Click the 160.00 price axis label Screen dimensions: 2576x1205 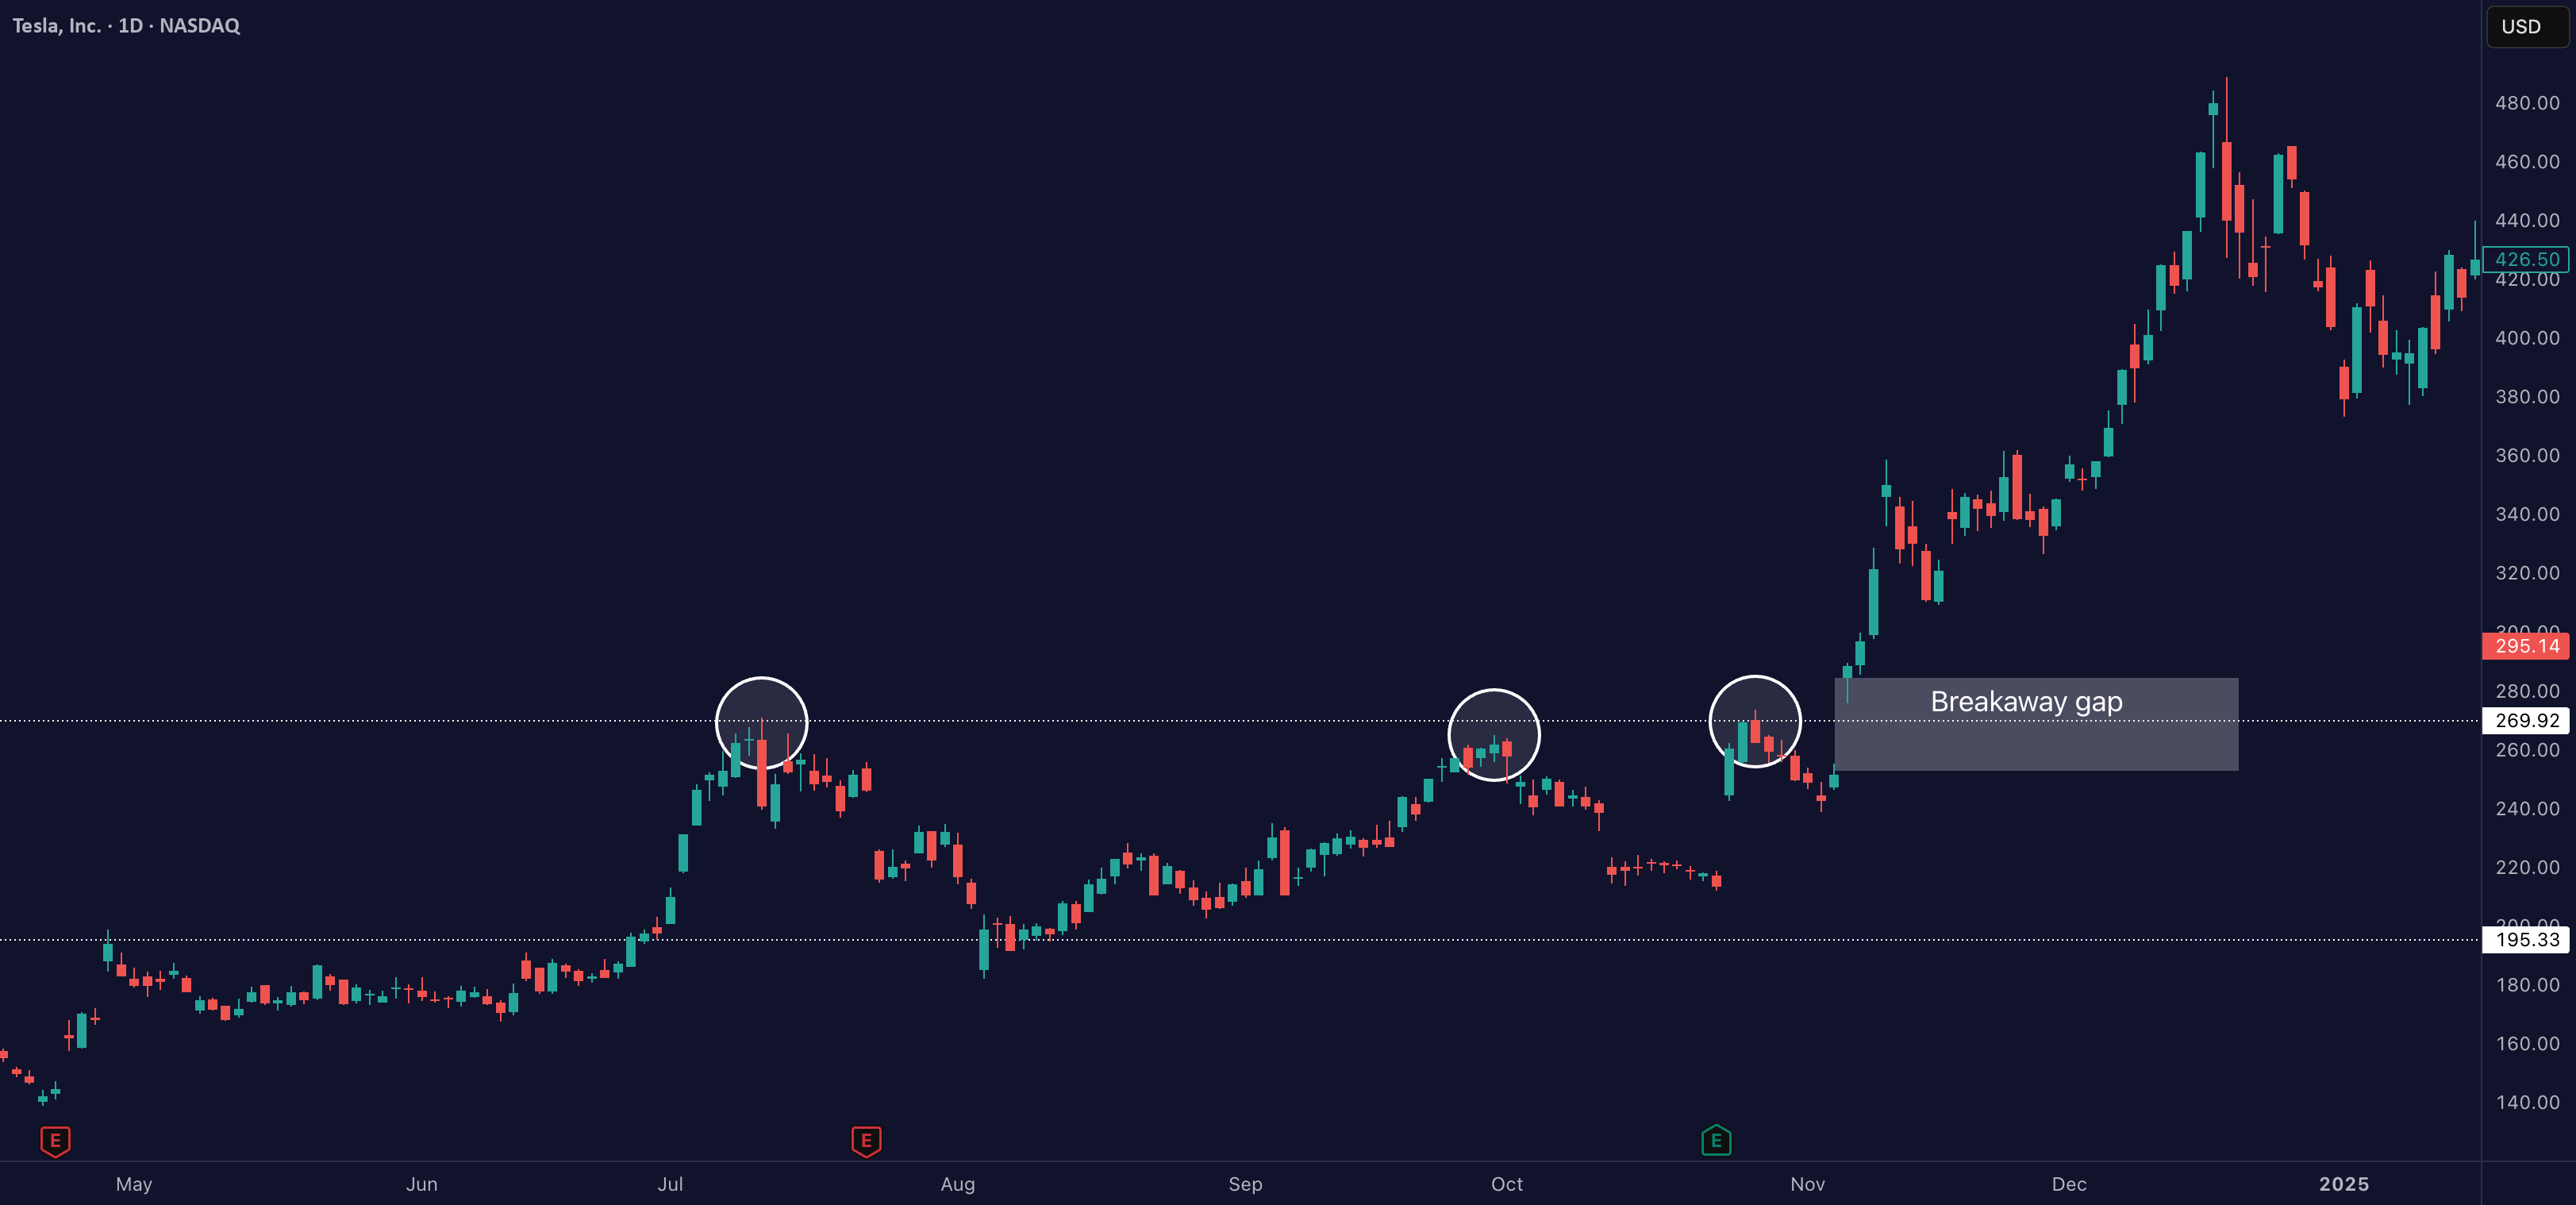pos(2527,1044)
